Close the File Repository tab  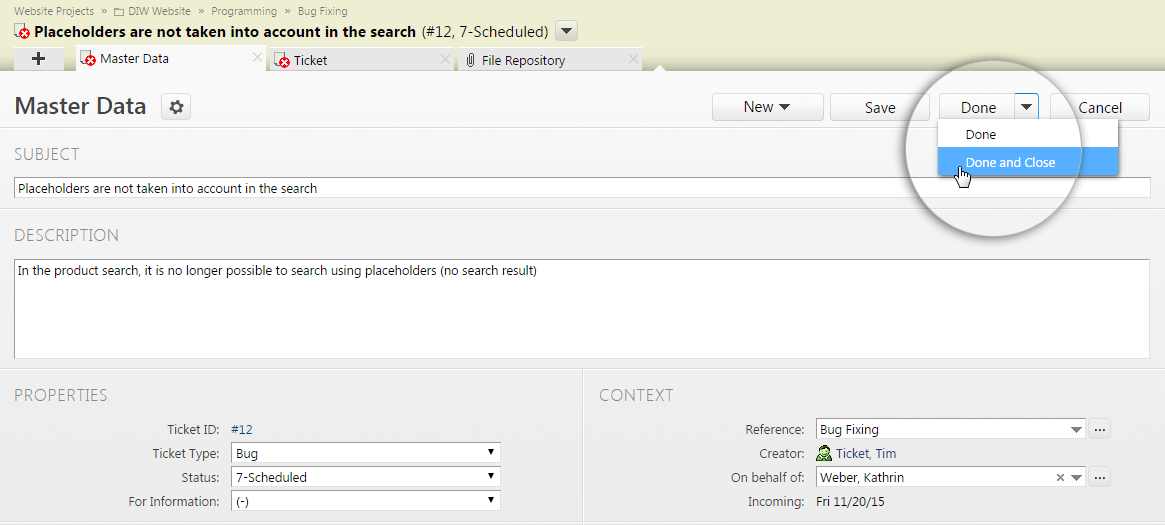(632, 59)
